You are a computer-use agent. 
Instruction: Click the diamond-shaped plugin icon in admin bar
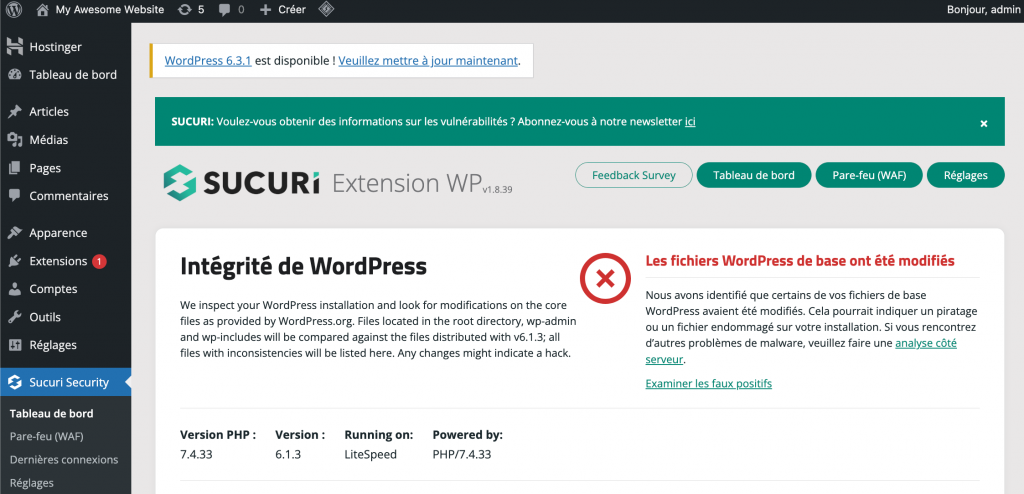(x=326, y=10)
